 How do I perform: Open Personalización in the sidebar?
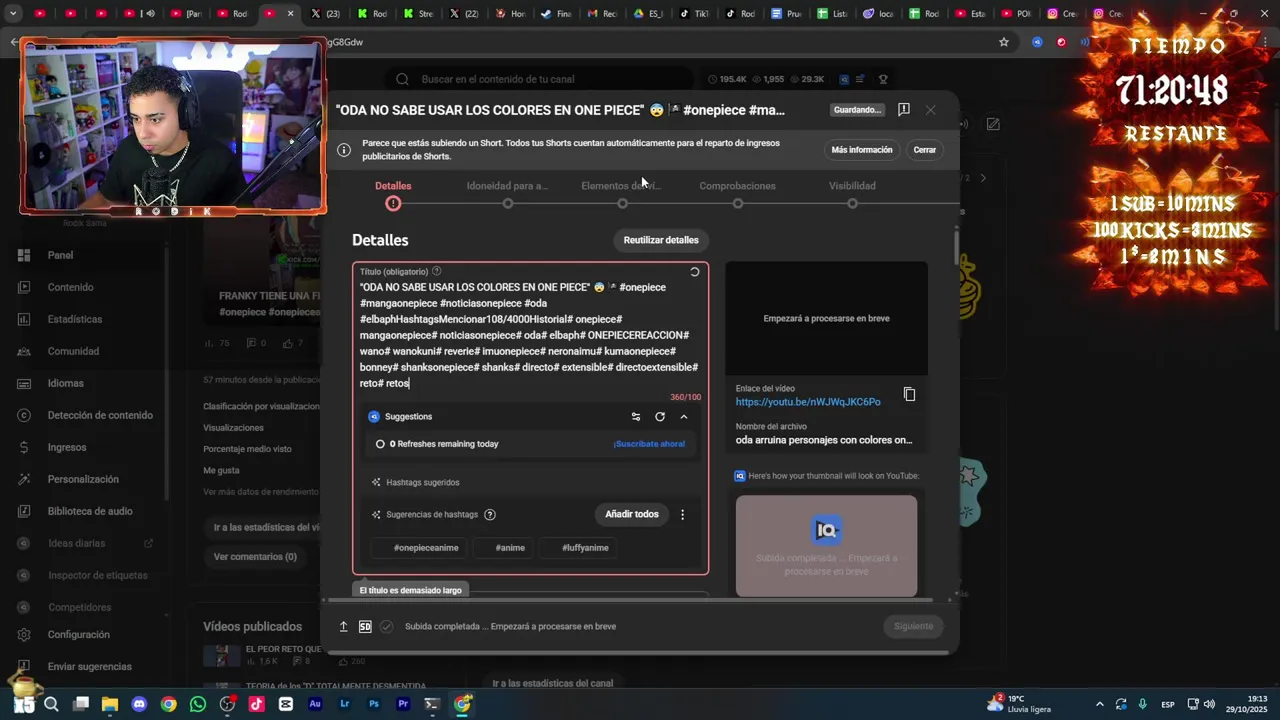pos(83,479)
